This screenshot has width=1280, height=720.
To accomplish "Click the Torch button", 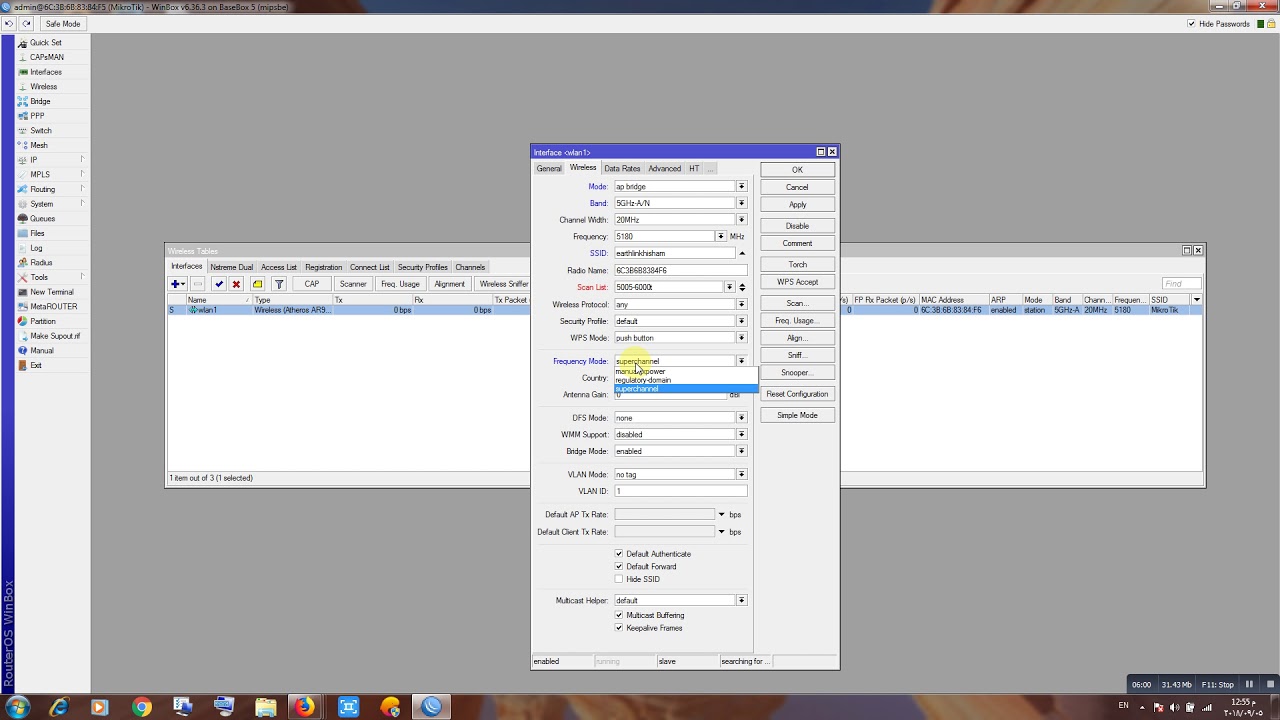I will tap(797, 265).
